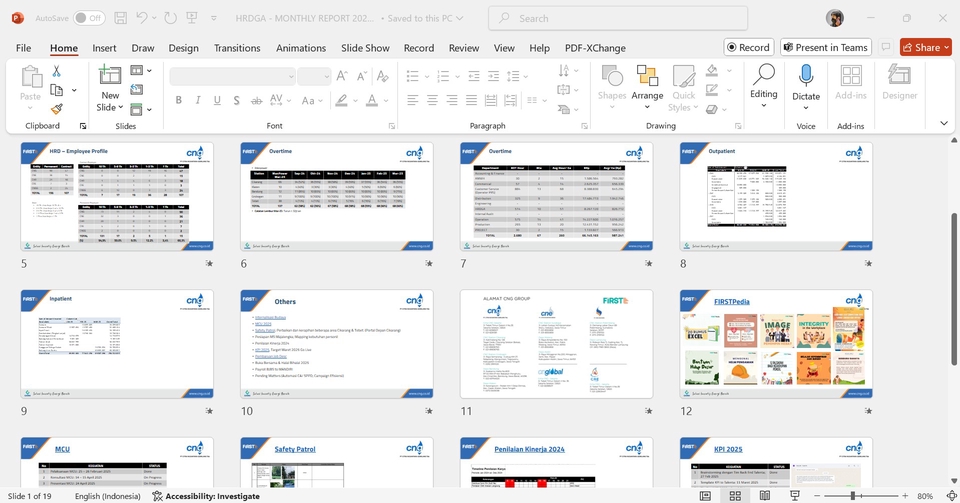
Task: Open Transitions tab
Action: (x=237, y=48)
